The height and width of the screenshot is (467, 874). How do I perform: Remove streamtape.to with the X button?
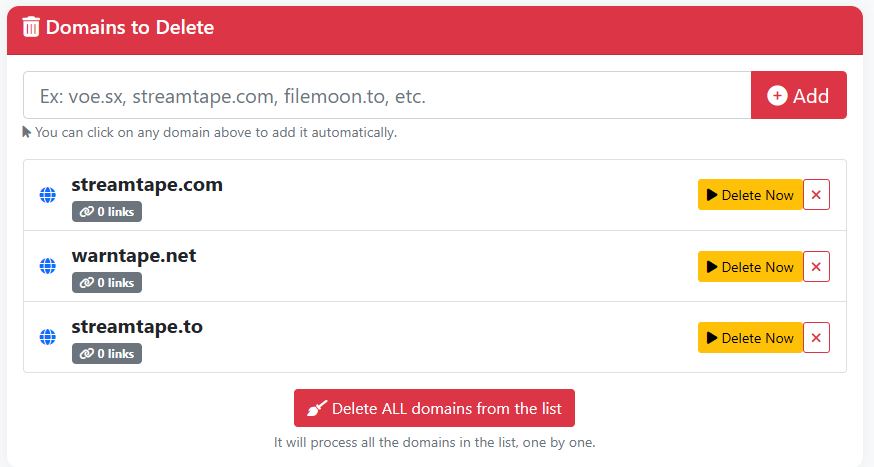click(816, 337)
